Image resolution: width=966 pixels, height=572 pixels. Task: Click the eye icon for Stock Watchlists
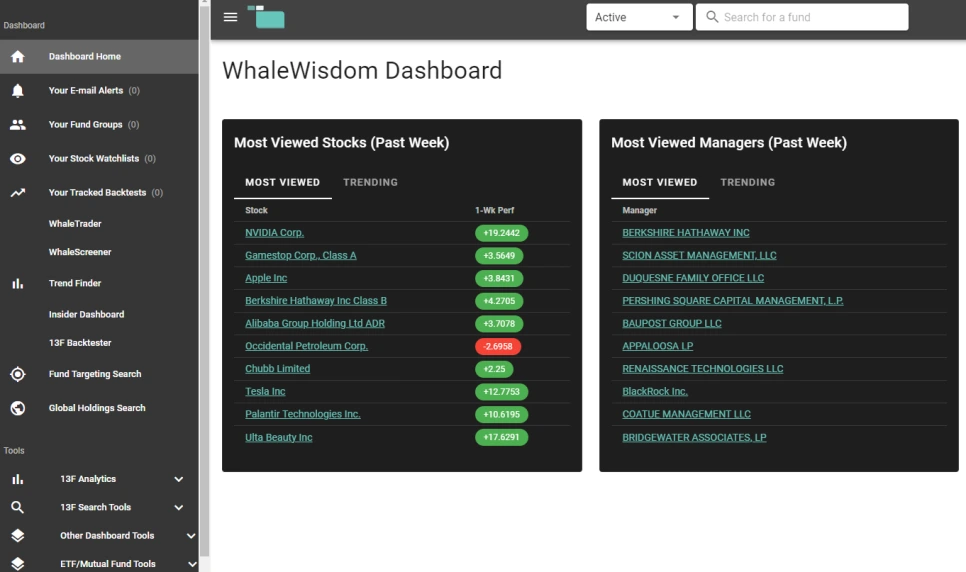[x=18, y=158]
